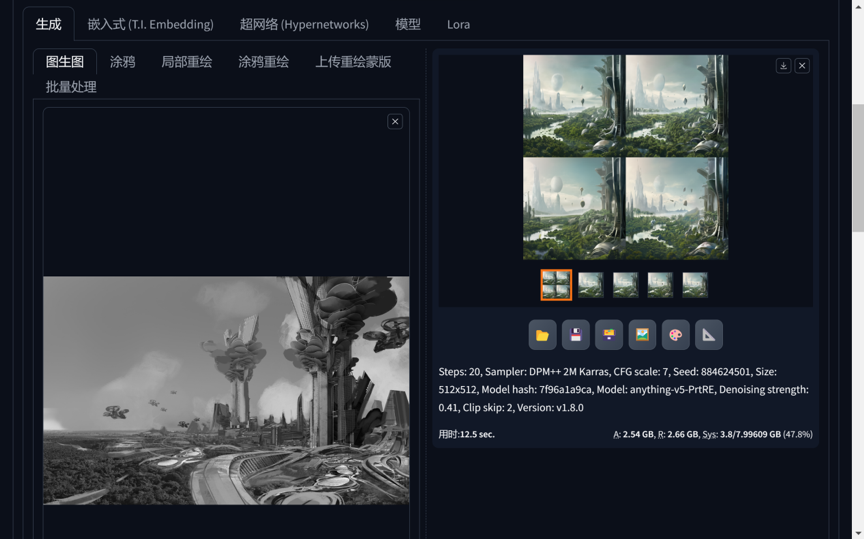864x539 pixels.
Task: Select the third gallery thumbnail
Action: point(625,285)
